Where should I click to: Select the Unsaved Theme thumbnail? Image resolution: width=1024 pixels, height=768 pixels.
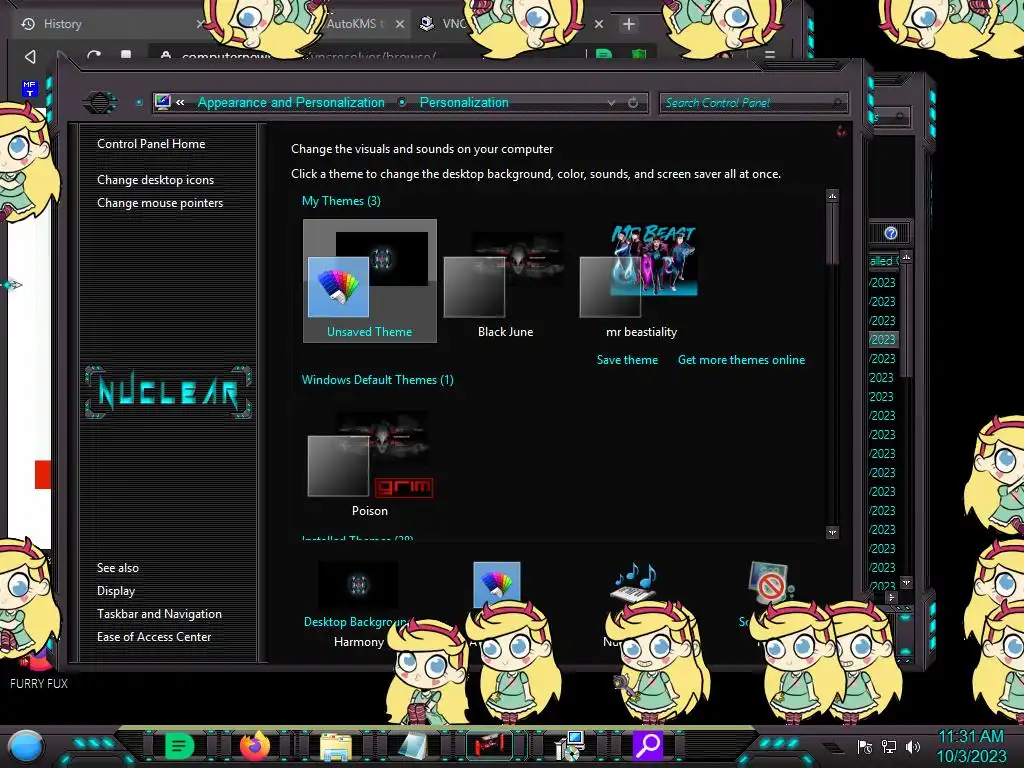point(370,281)
